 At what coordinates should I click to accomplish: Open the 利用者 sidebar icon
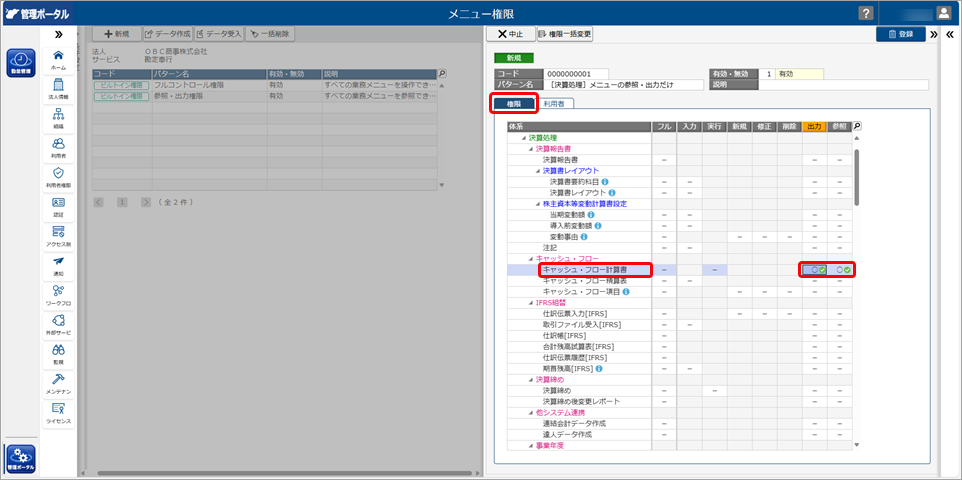pyautogui.click(x=59, y=147)
